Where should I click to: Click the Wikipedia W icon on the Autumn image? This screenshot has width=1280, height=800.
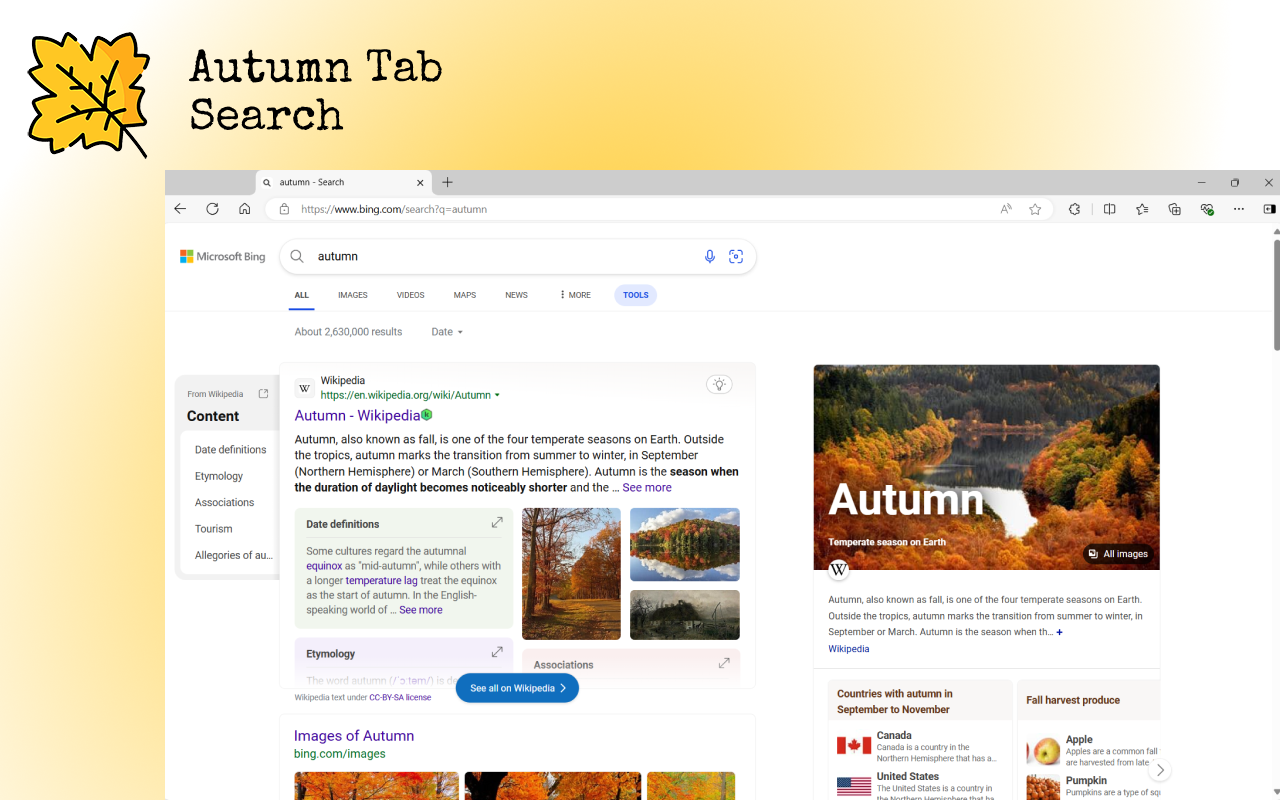(838, 569)
